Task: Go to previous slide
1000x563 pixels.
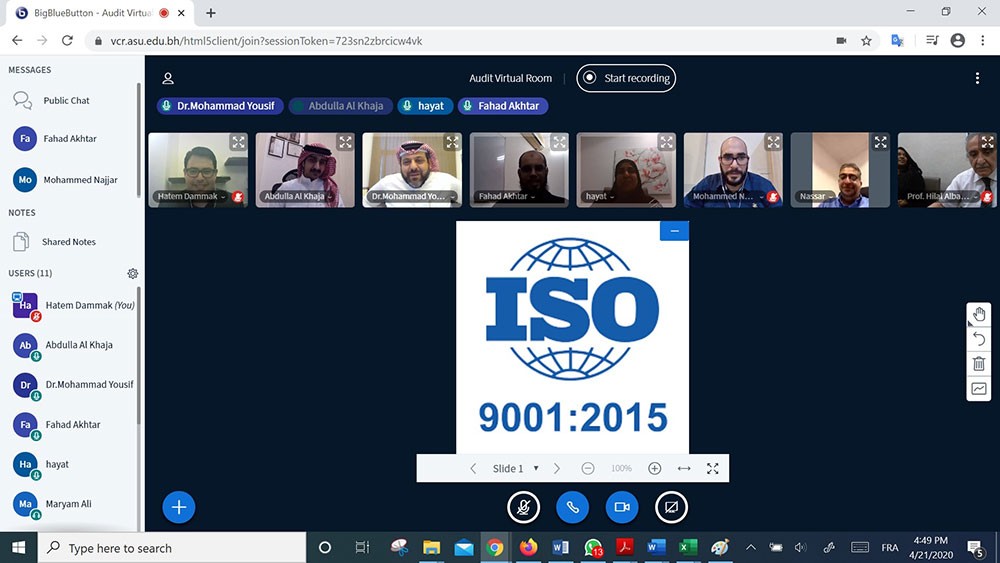Action: coord(473,469)
